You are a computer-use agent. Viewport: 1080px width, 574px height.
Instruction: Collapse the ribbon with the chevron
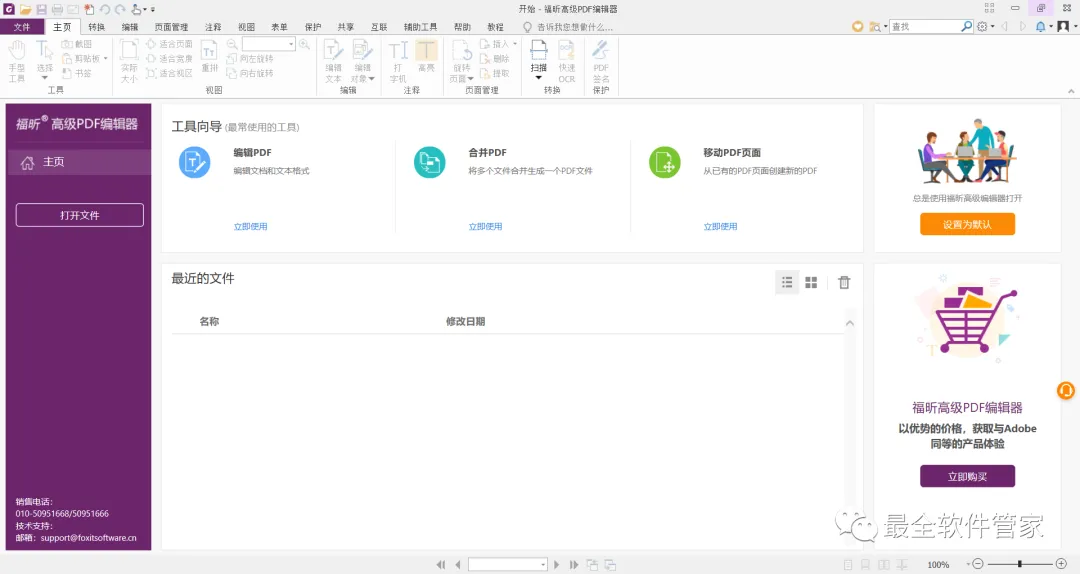point(1071,91)
